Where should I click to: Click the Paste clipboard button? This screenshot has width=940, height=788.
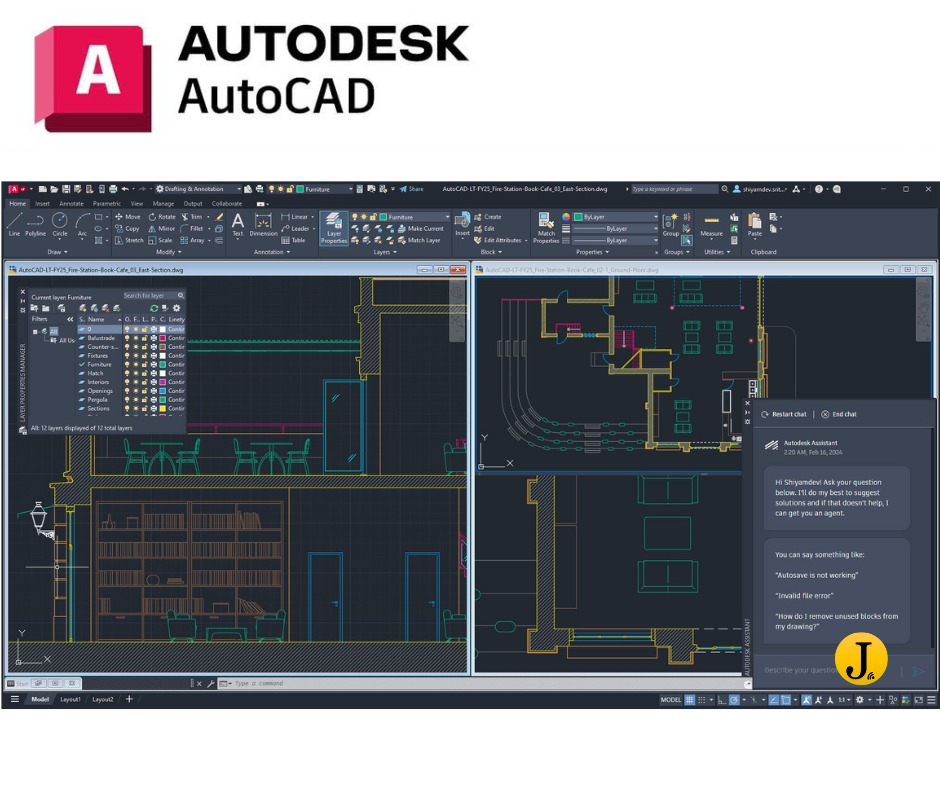755,225
